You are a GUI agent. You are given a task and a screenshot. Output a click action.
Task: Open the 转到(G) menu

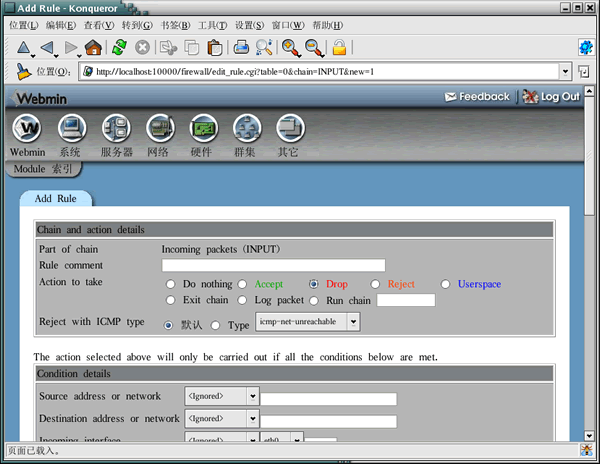point(137,25)
